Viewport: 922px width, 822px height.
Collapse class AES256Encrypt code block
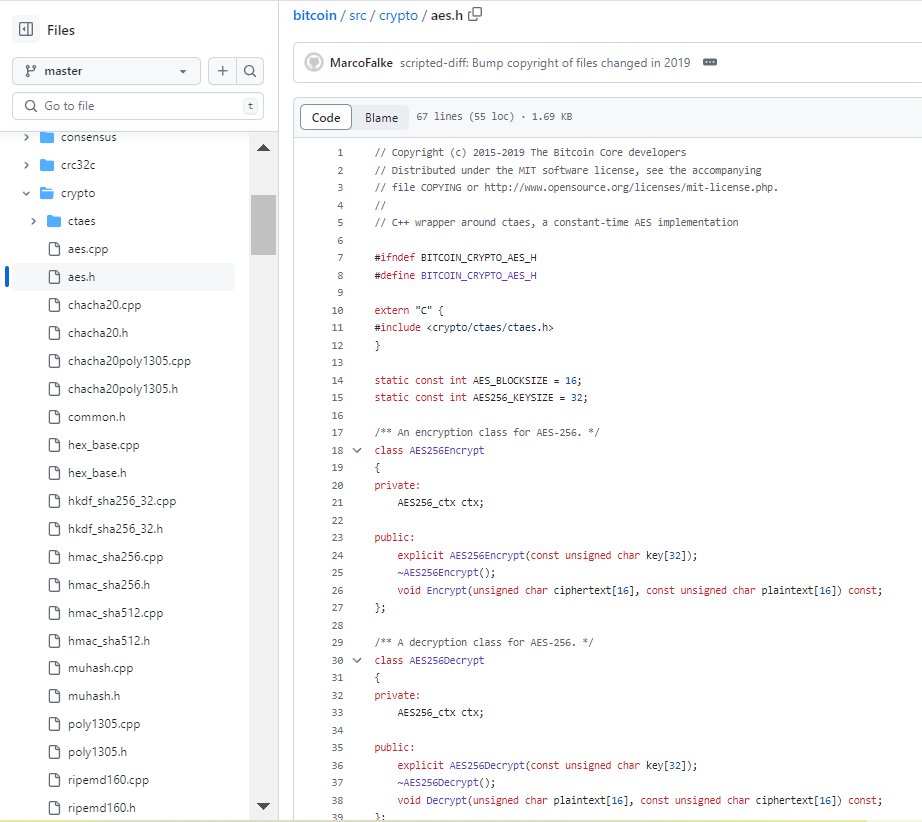(x=357, y=450)
